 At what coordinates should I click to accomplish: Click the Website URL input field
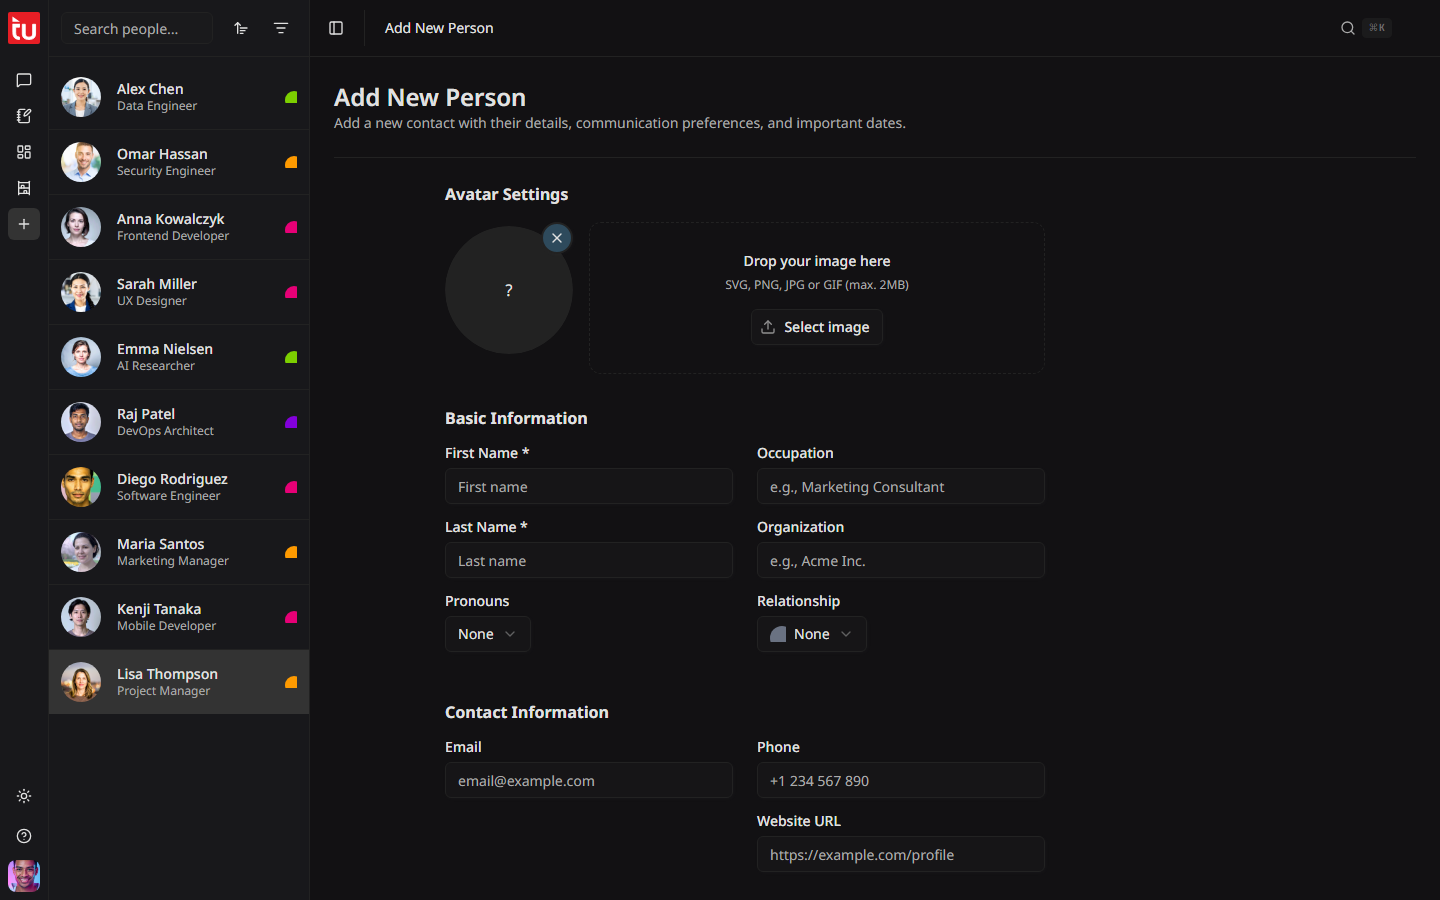coord(901,855)
